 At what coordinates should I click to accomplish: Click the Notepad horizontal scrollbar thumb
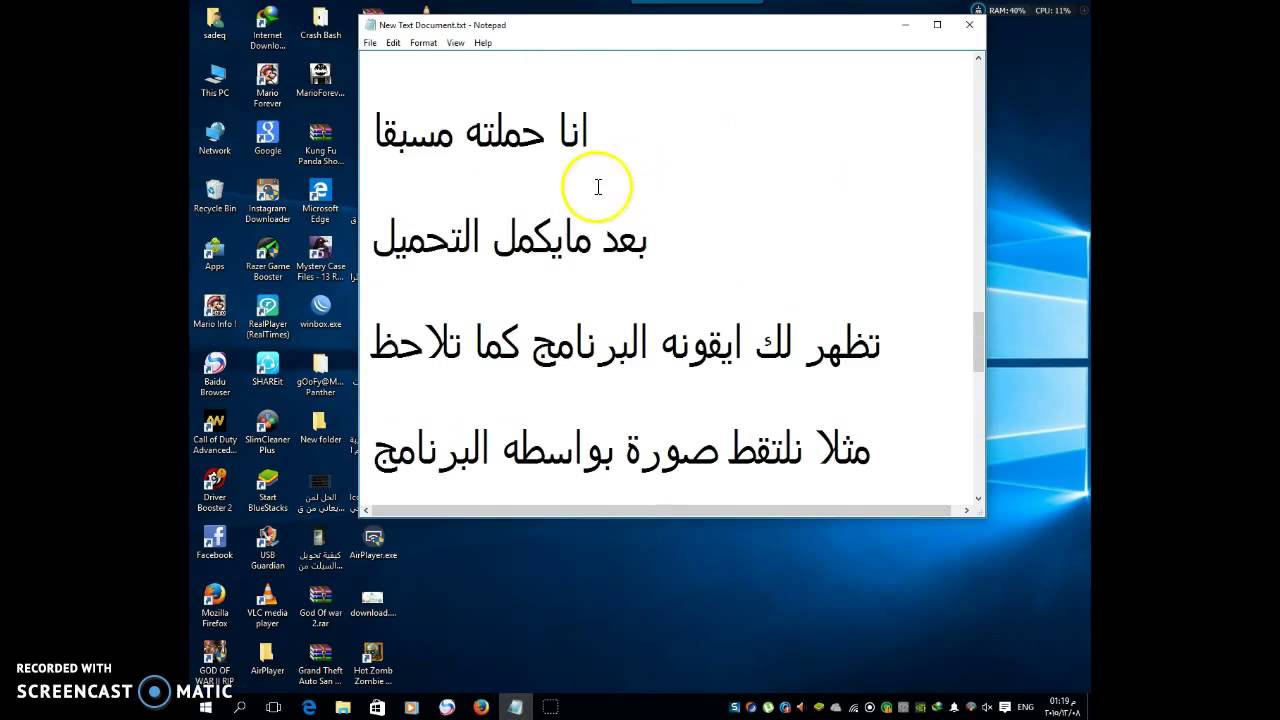click(660, 510)
